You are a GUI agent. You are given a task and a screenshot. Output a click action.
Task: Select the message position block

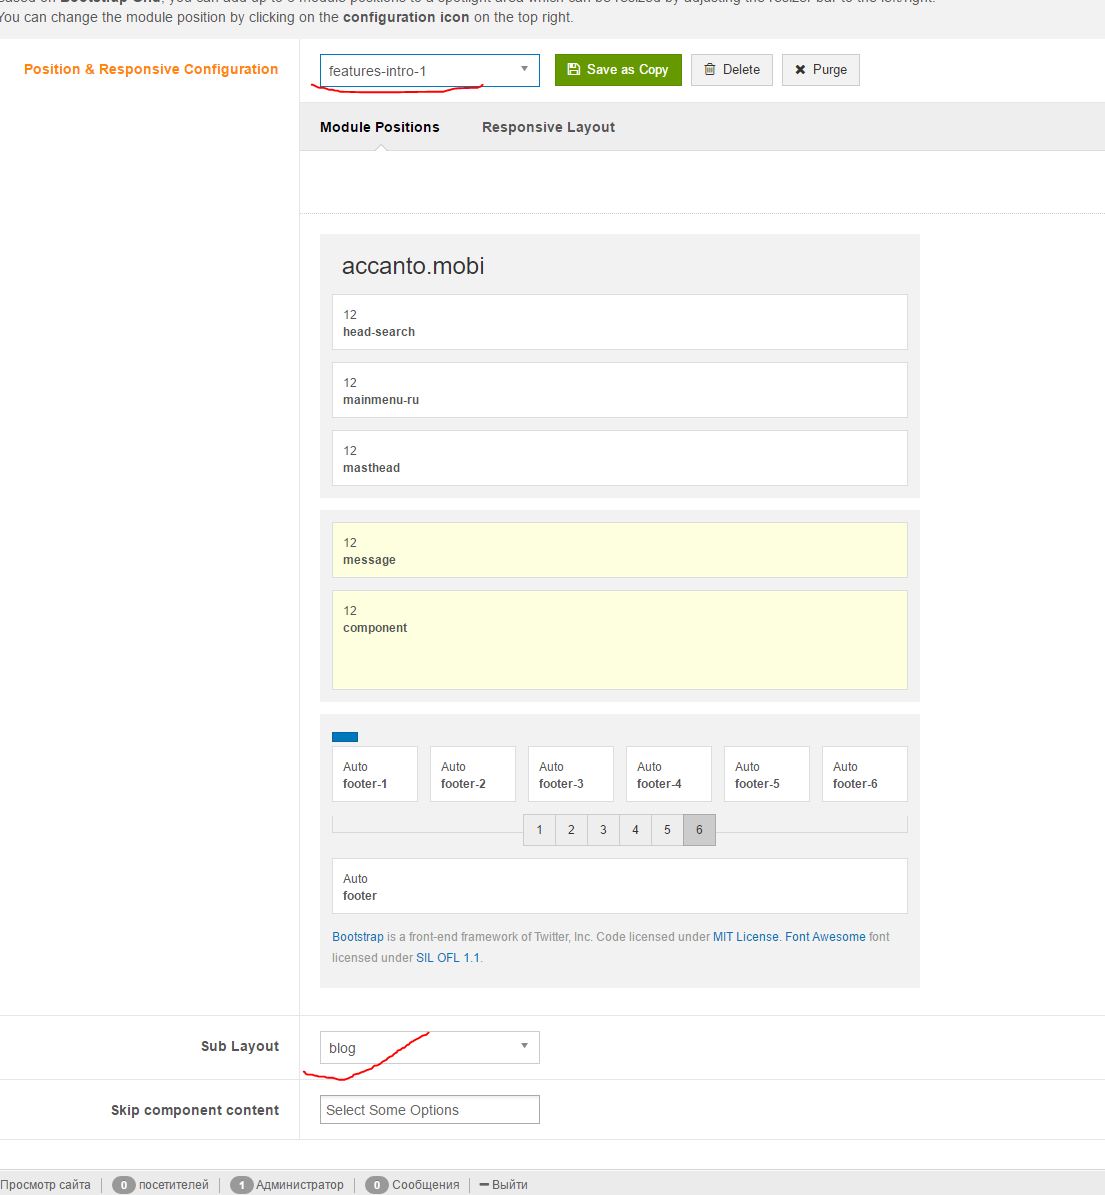coord(620,550)
